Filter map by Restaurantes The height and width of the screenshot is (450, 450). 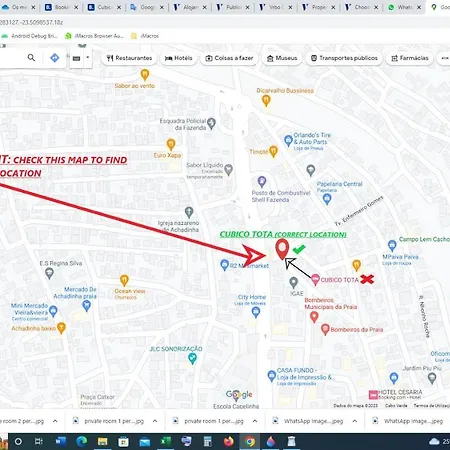click(129, 58)
